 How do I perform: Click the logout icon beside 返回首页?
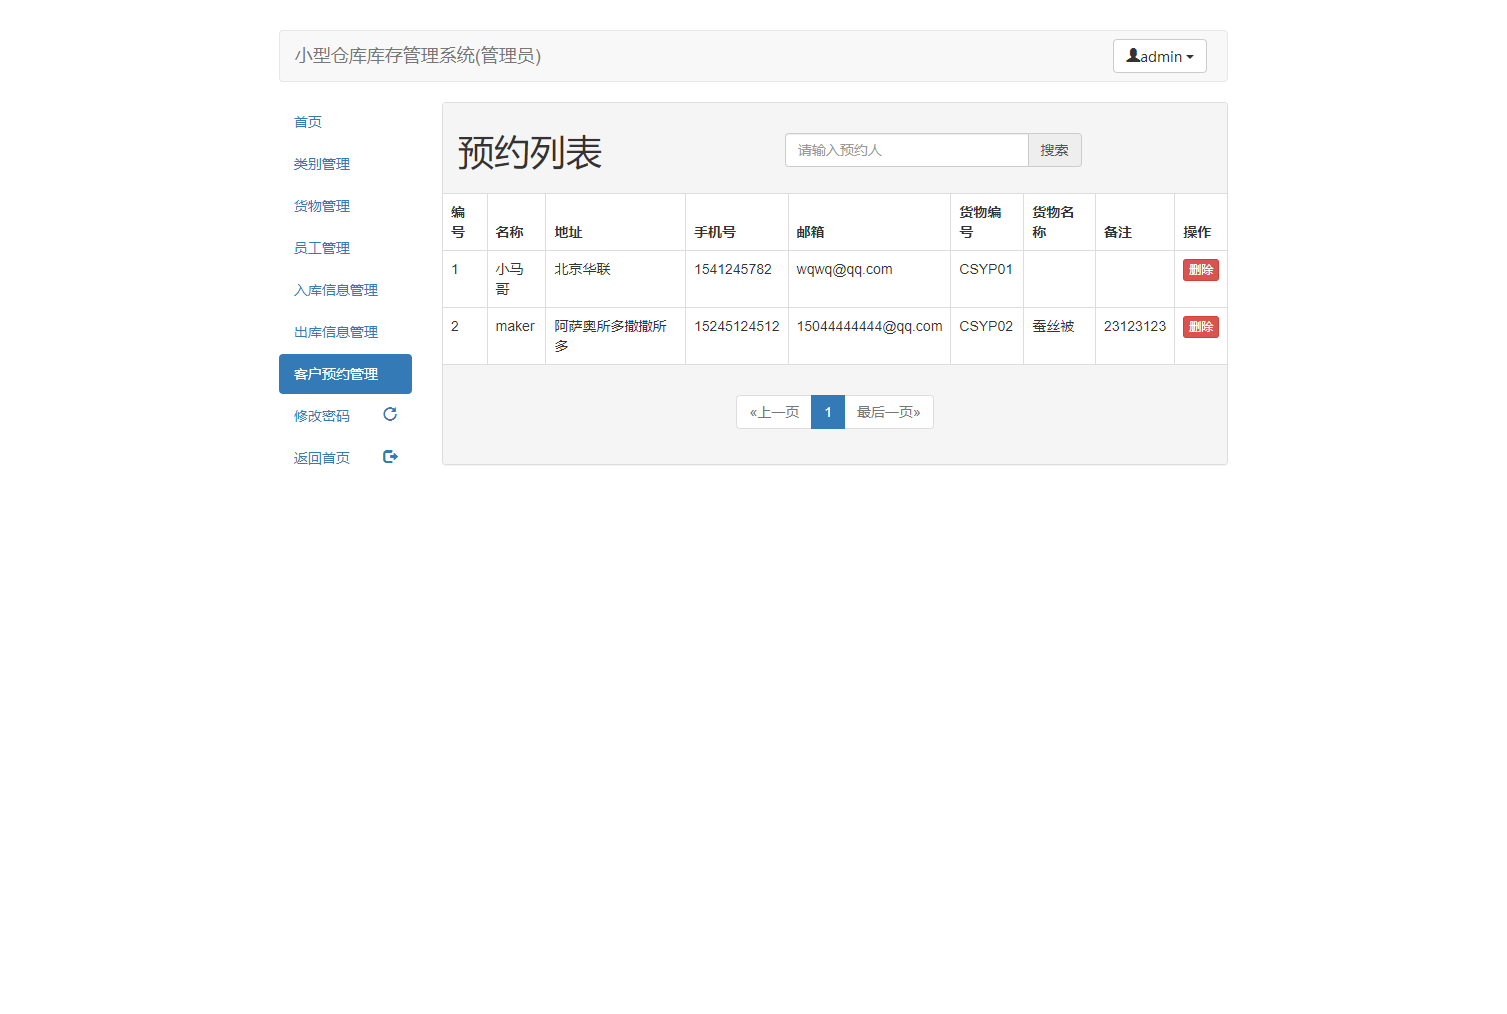390,456
